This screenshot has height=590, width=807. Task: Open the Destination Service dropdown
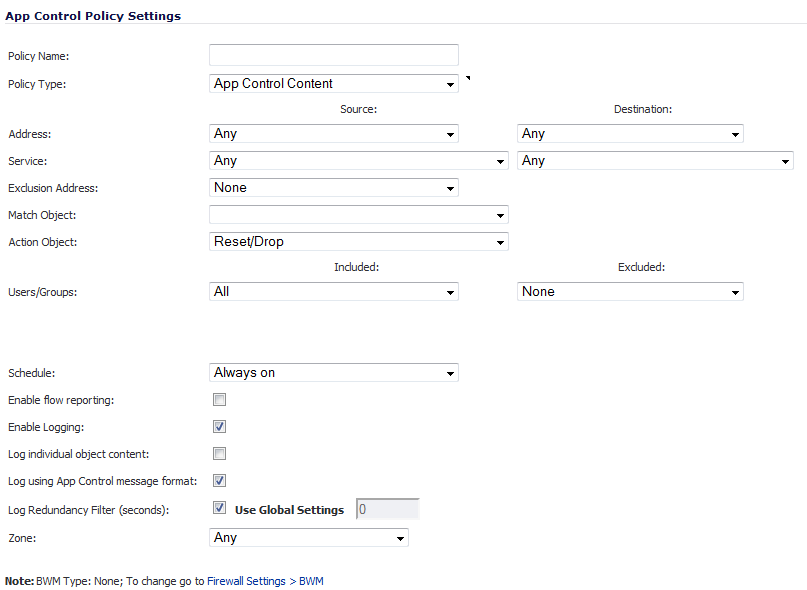coord(655,161)
